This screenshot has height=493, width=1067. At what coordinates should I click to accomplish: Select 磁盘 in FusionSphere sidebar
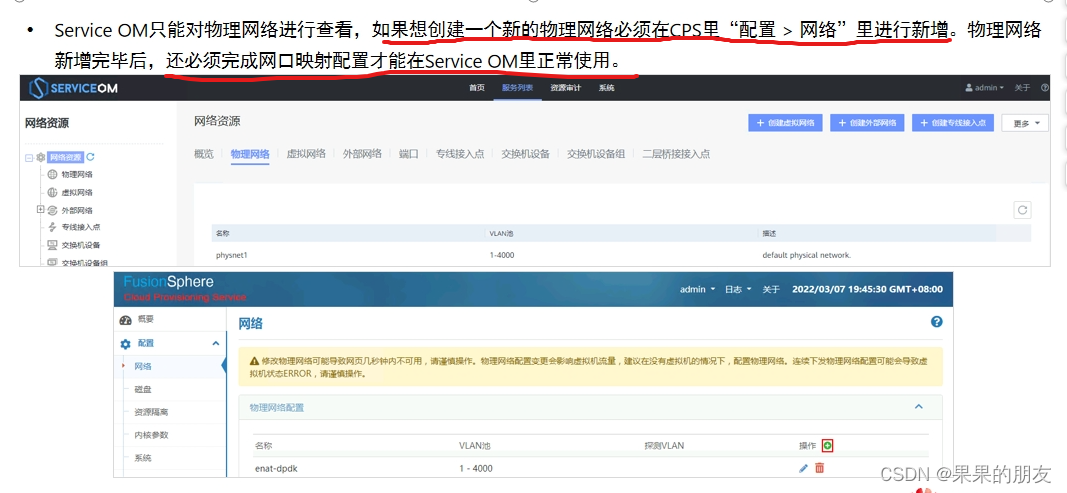tap(143, 389)
